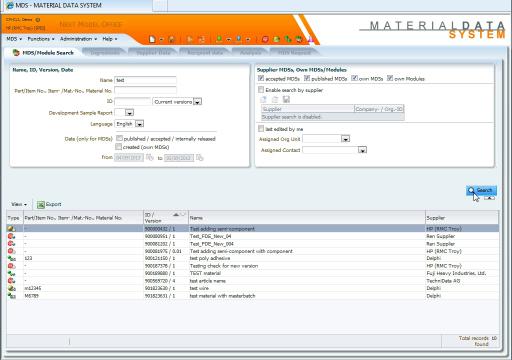Open the Assigned Contact dropdown
The width and height of the screenshot is (512, 360).
(362, 150)
